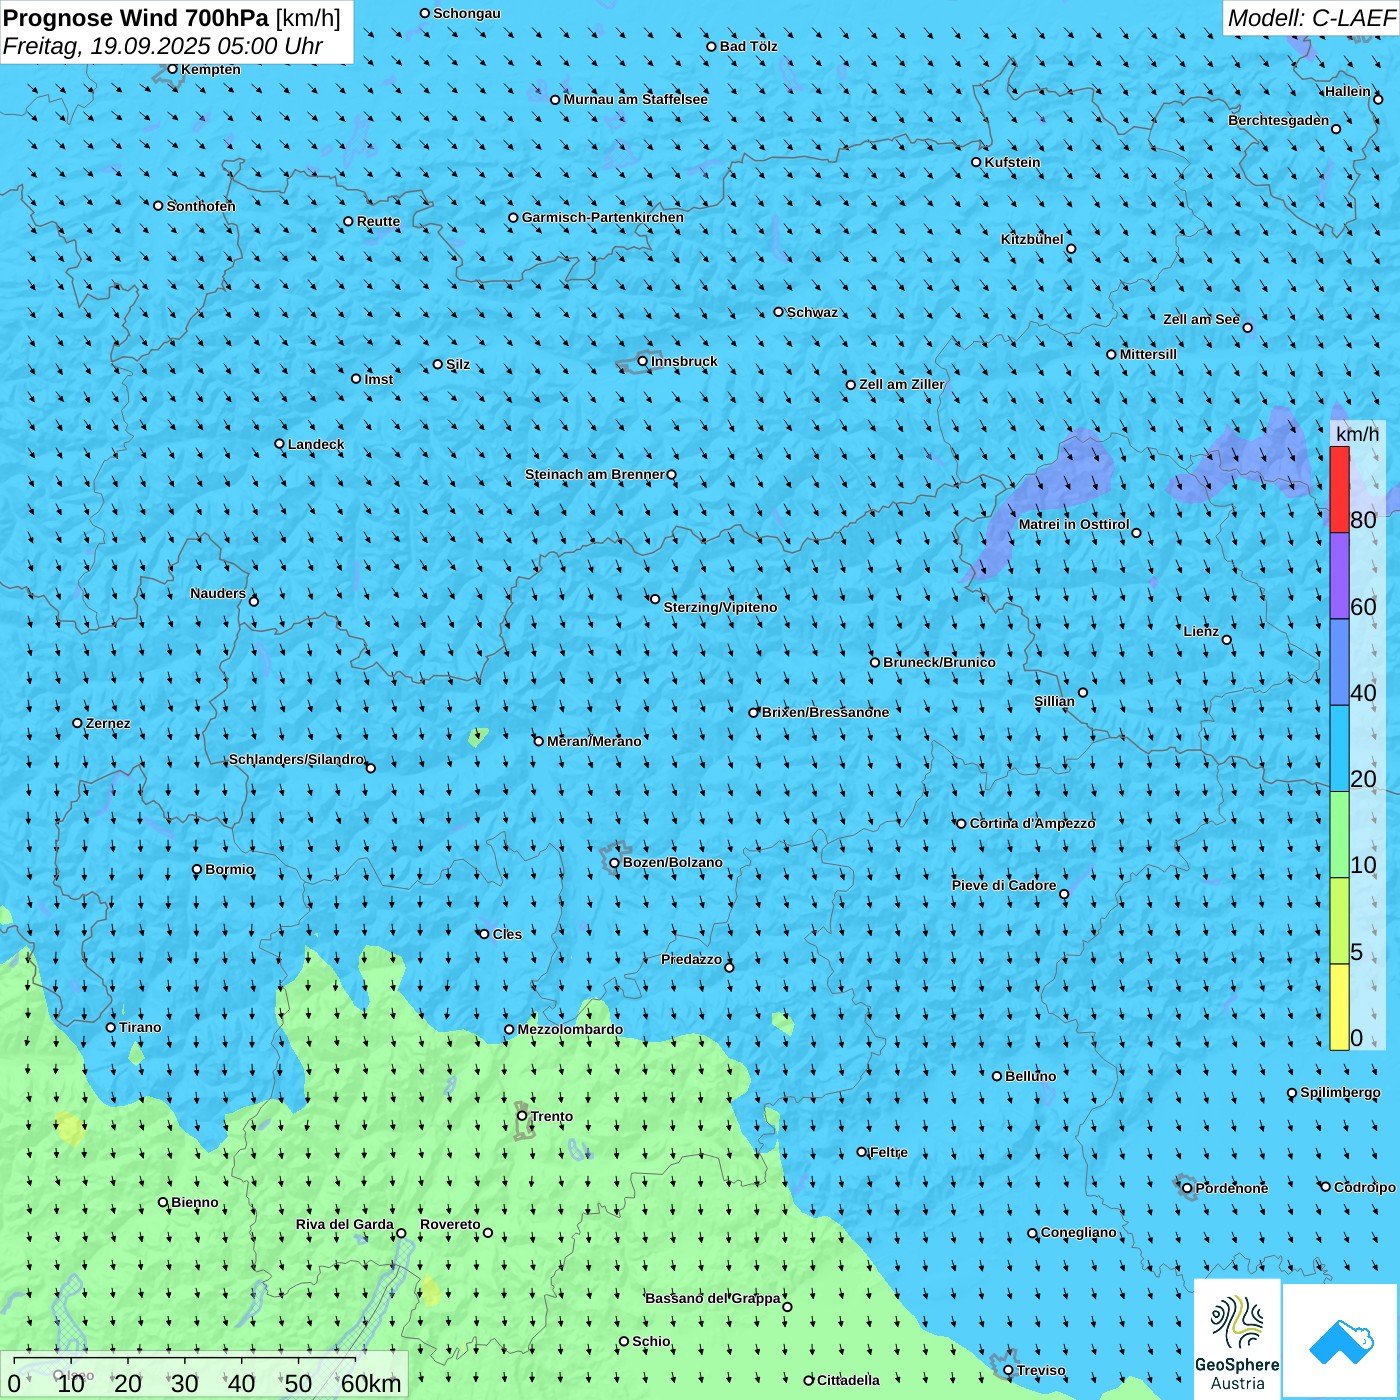Image resolution: width=1400 pixels, height=1400 pixels.
Task: Select the Bad Tölz label
Action: (748, 46)
